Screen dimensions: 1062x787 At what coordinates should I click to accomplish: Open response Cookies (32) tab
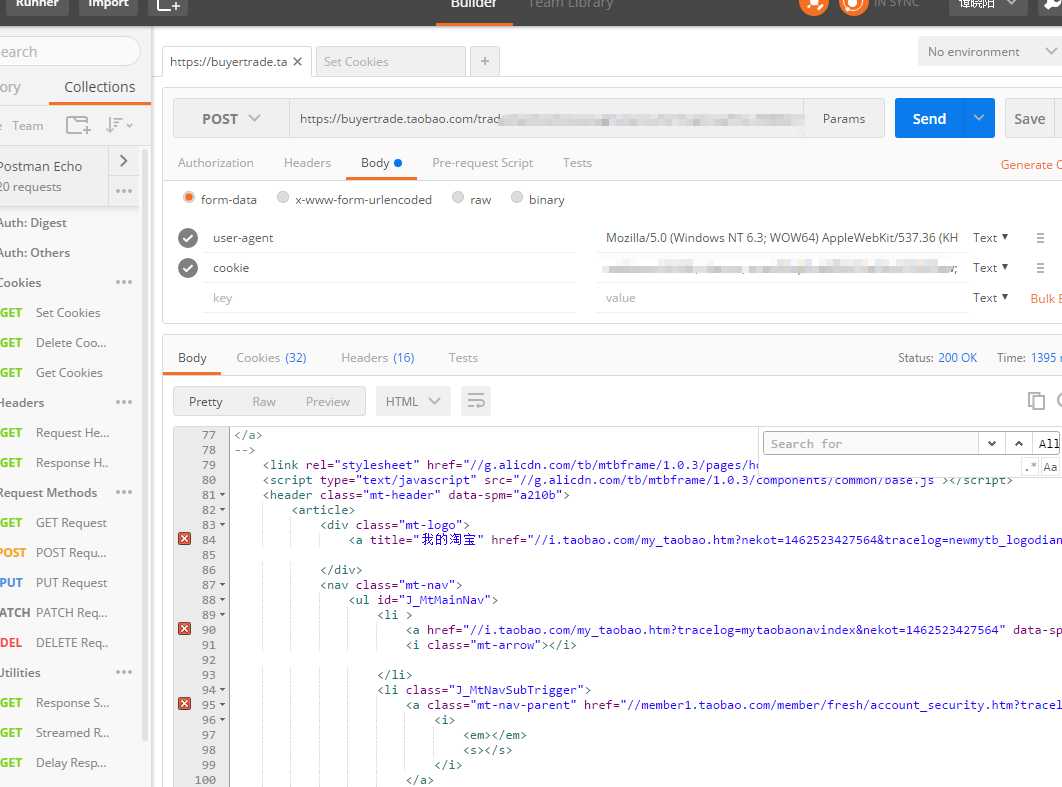(271, 358)
